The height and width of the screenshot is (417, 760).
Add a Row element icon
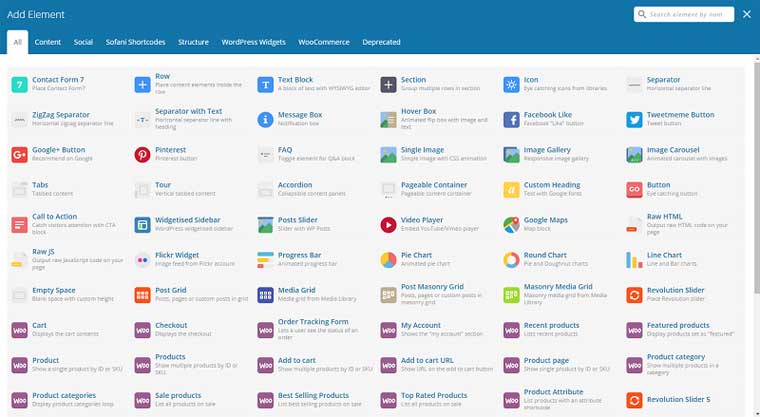(142, 84)
